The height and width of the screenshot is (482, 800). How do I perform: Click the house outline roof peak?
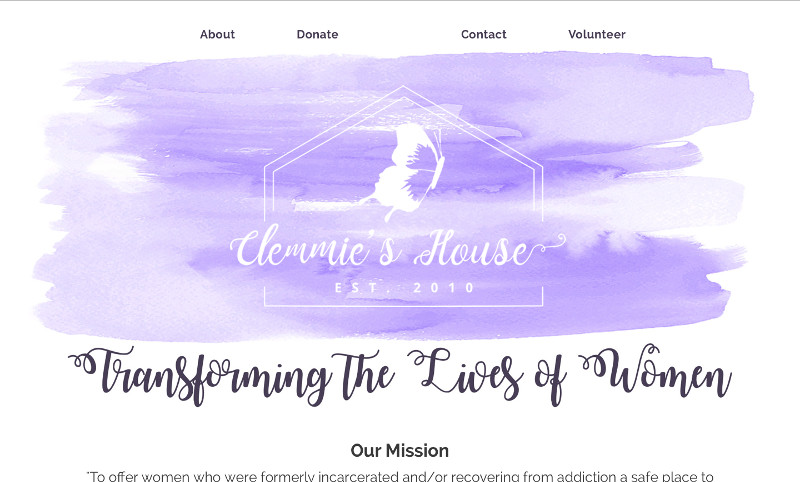click(x=403, y=91)
